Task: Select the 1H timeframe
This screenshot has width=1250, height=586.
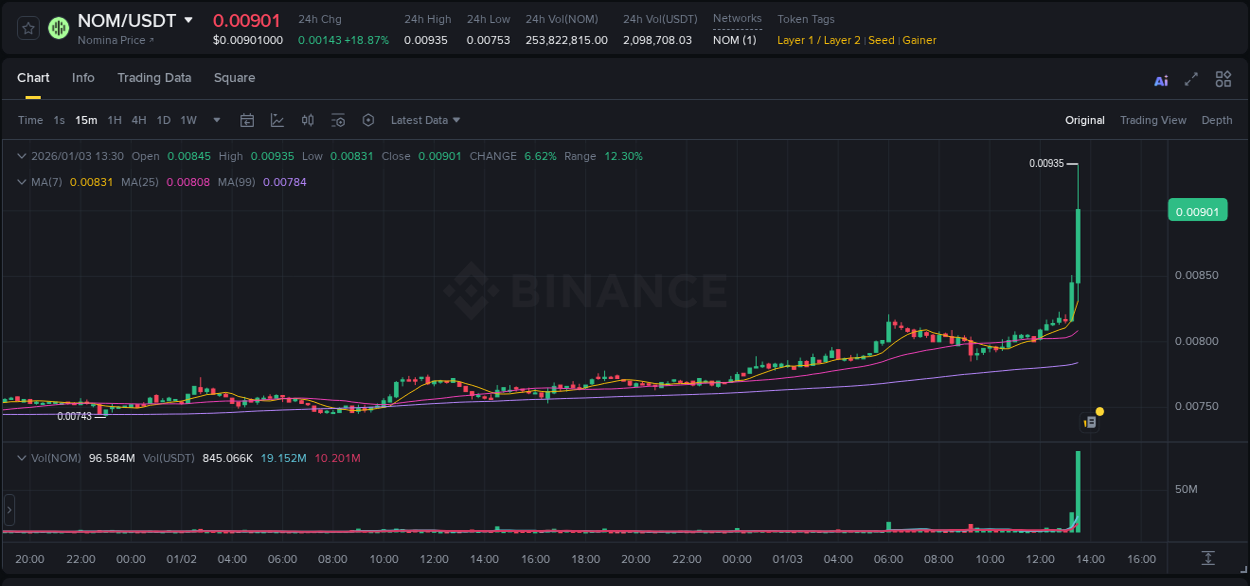Action: [x=112, y=119]
